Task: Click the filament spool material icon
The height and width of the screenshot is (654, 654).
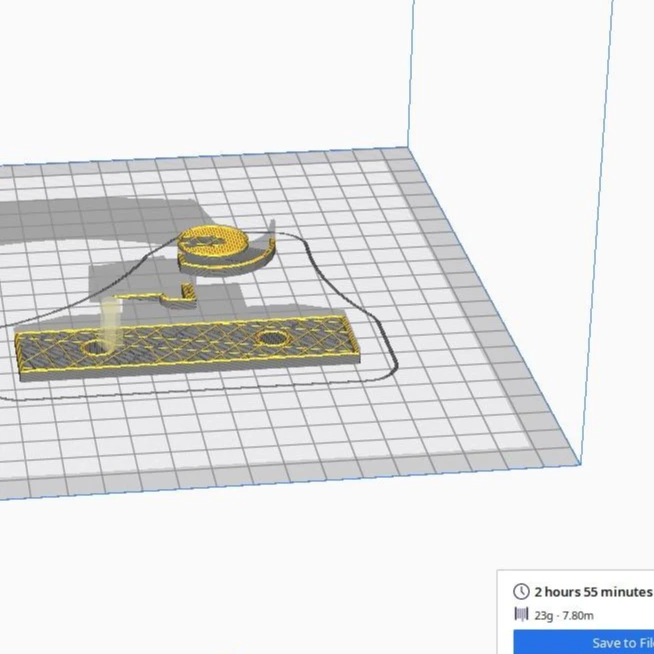Action: [x=521, y=614]
